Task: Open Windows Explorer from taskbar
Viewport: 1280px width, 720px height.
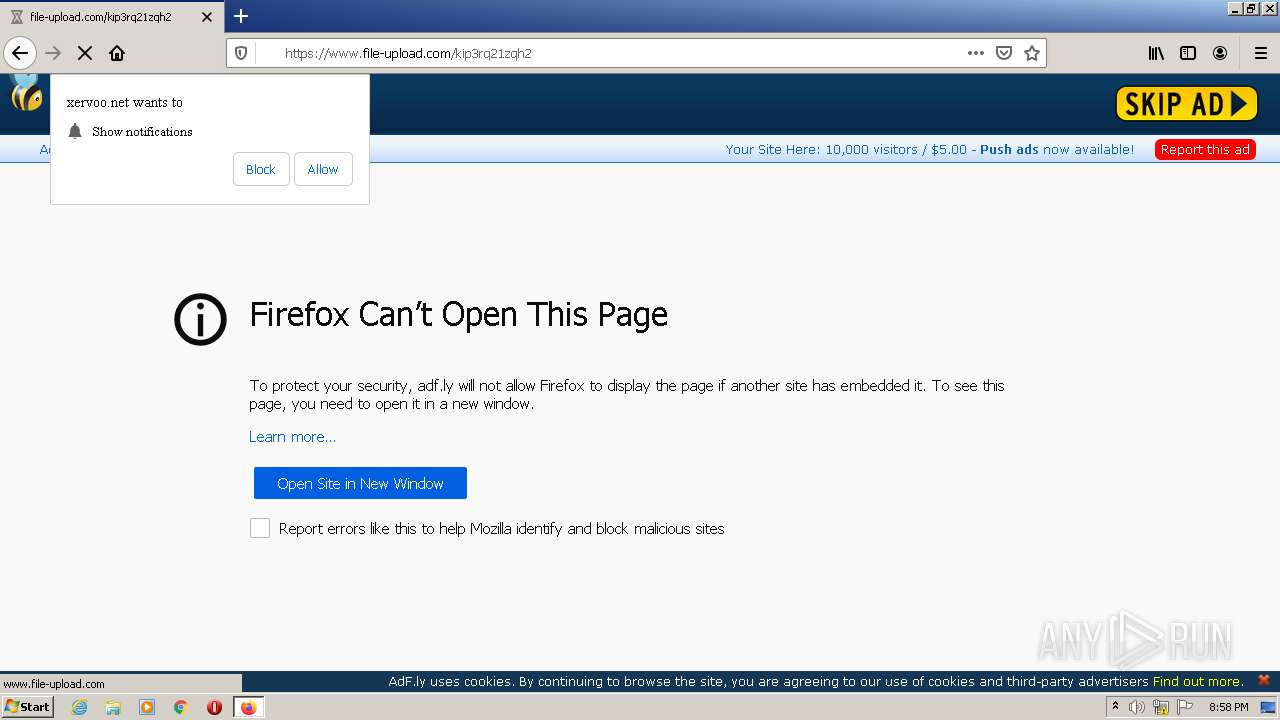Action: click(113, 707)
